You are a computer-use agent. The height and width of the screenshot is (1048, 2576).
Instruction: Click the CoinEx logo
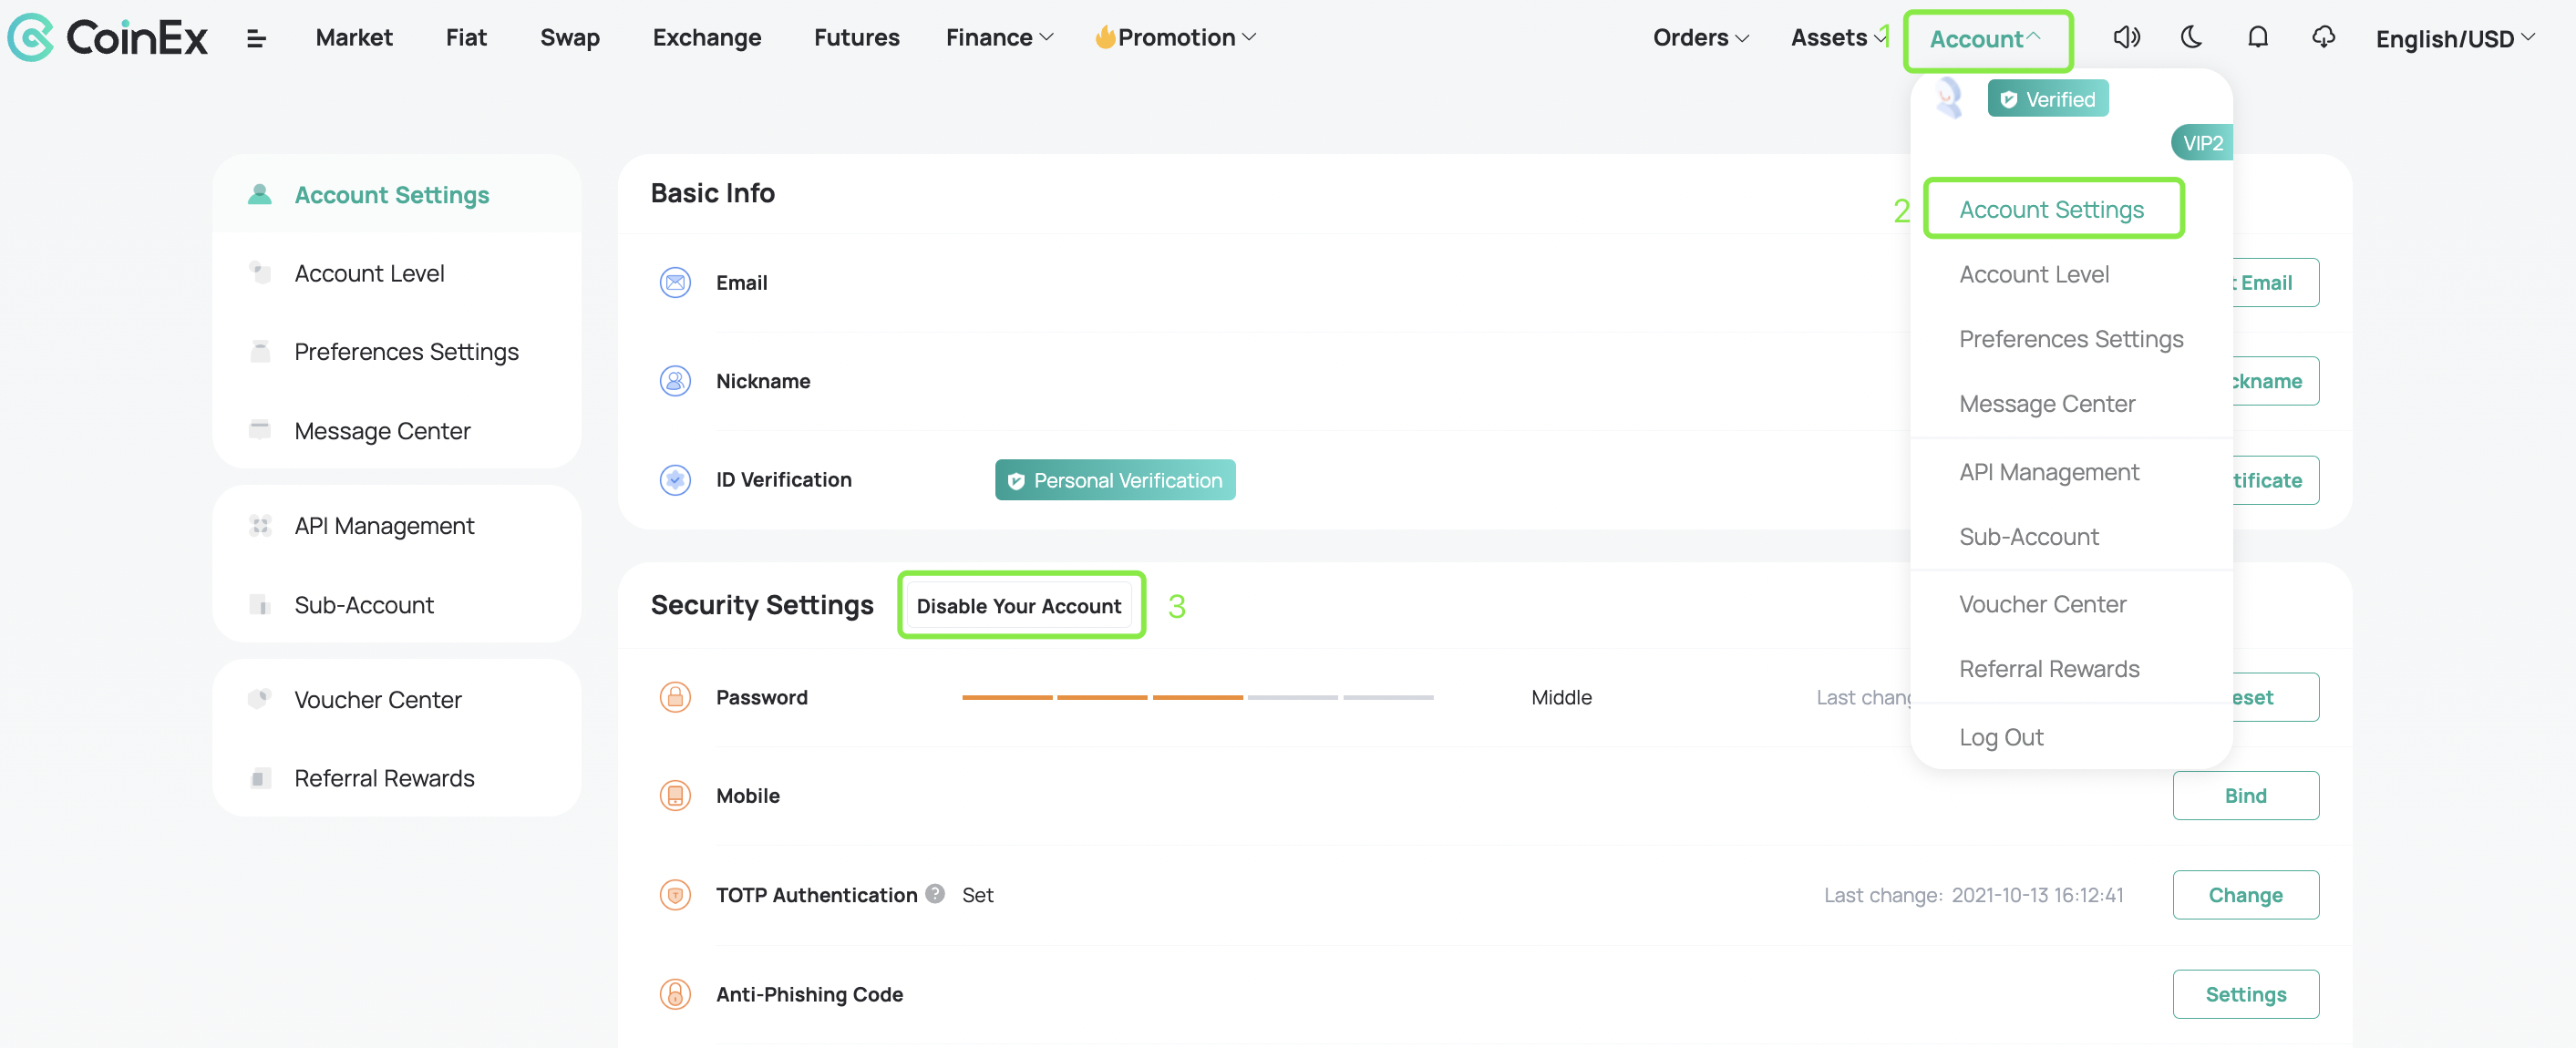pos(108,38)
